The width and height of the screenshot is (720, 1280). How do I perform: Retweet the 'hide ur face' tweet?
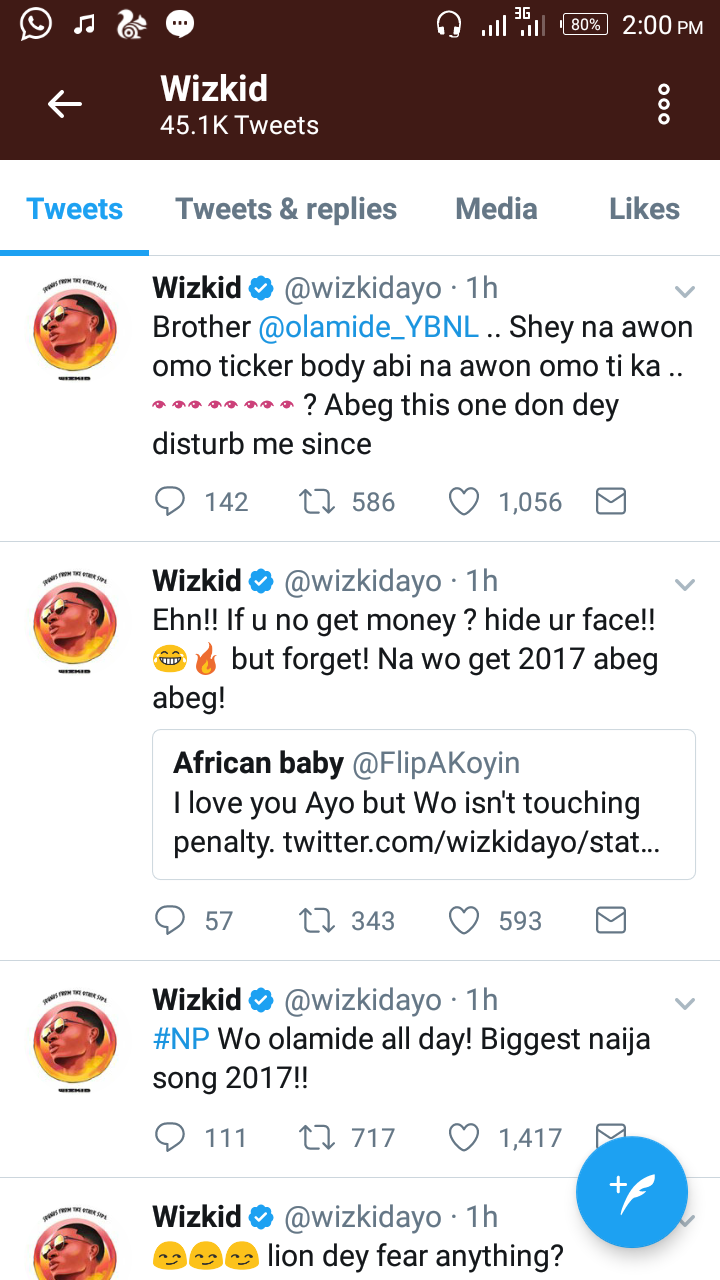point(317,920)
